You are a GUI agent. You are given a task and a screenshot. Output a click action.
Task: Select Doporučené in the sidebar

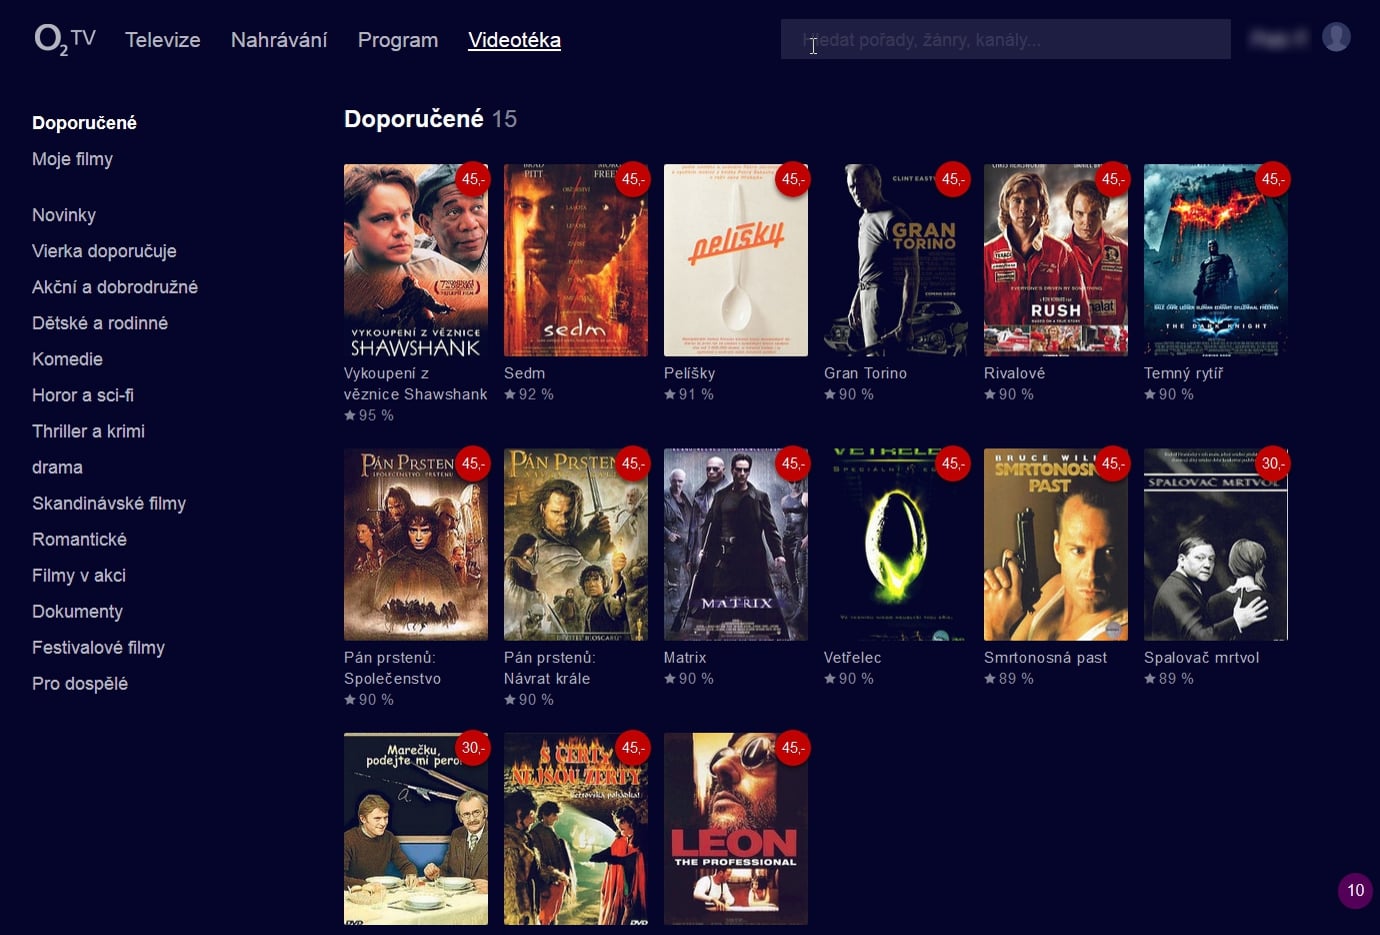tap(84, 123)
